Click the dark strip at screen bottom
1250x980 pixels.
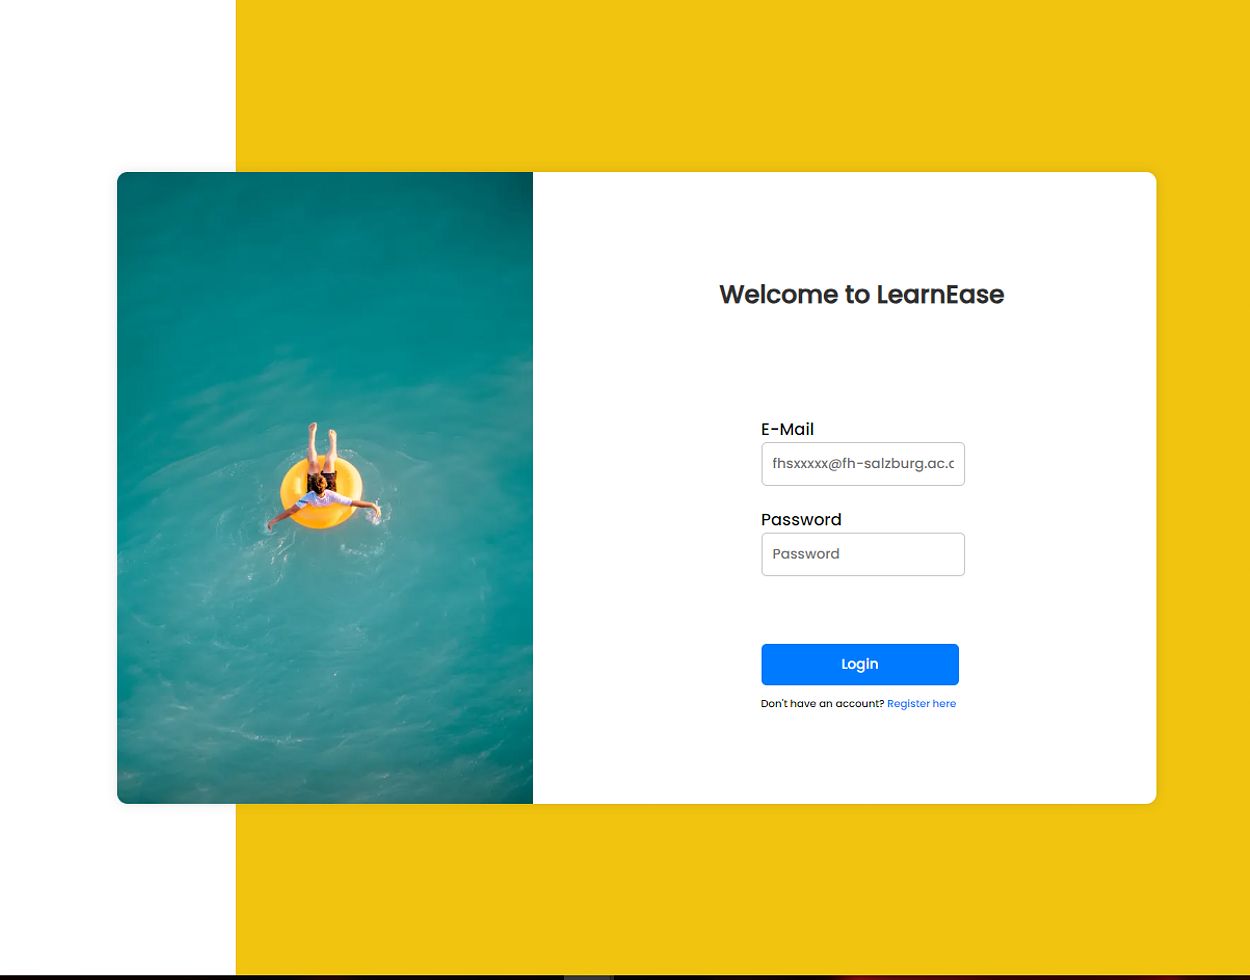pyautogui.click(x=625, y=977)
